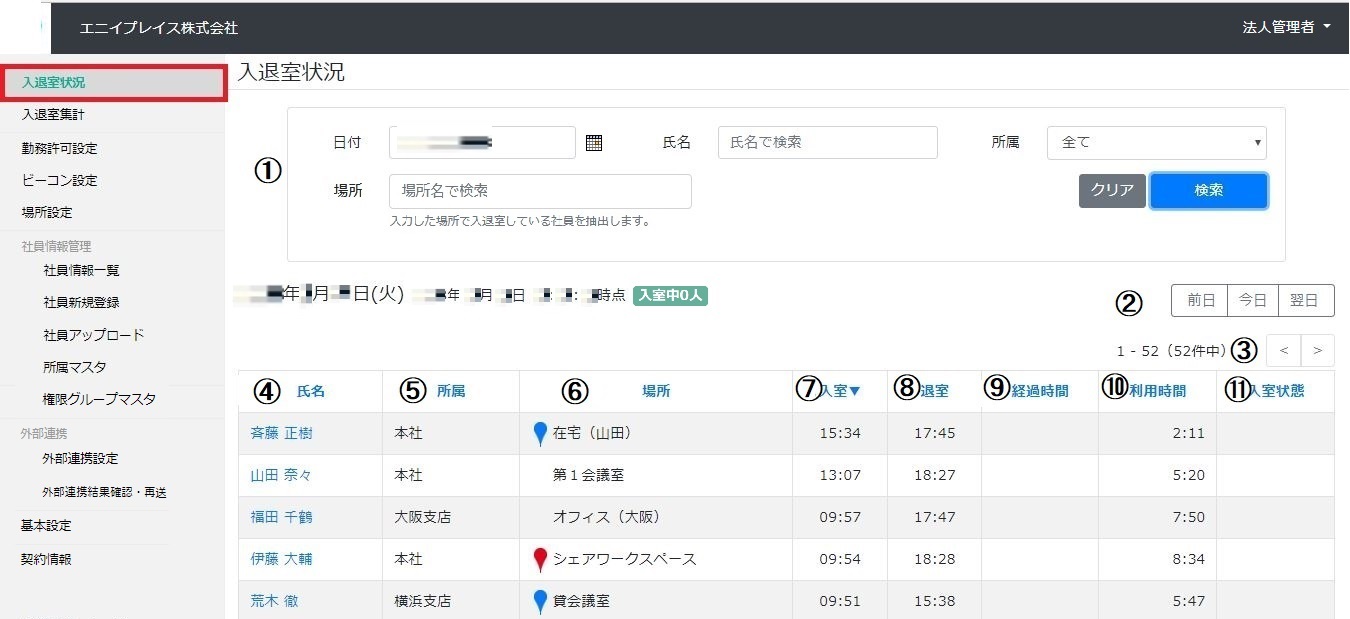Click the 18:27 exit time cell
Image resolution: width=1350 pixels, height=619 pixels.
[935, 476]
